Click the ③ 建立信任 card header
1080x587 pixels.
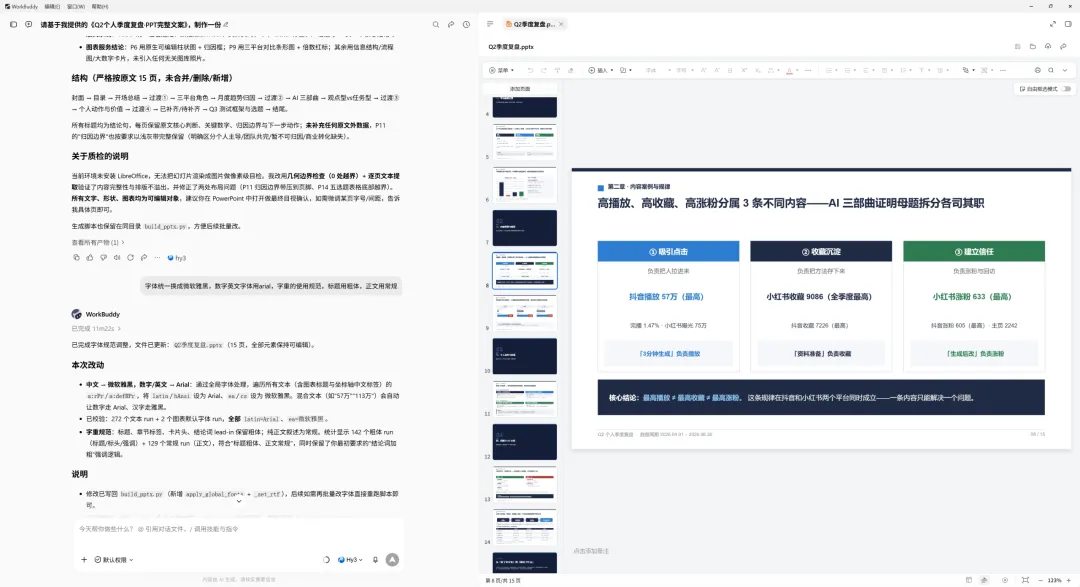click(974, 251)
